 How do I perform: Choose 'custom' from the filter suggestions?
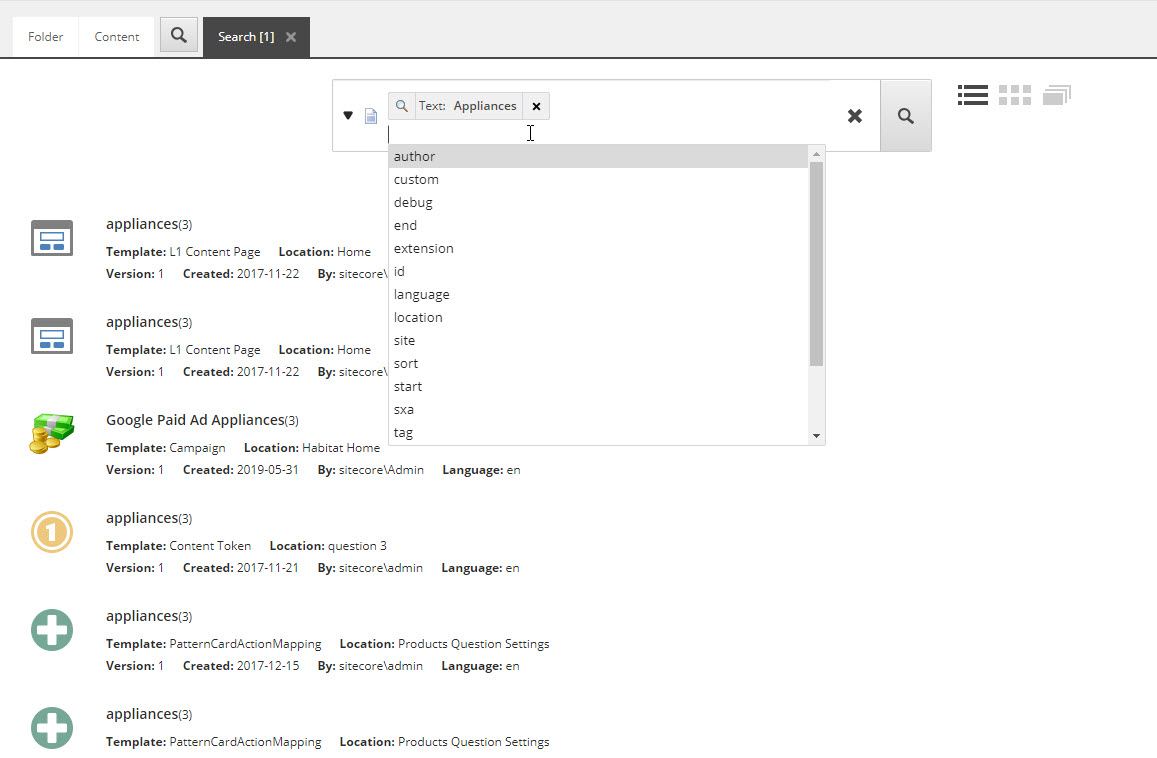(598, 179)
